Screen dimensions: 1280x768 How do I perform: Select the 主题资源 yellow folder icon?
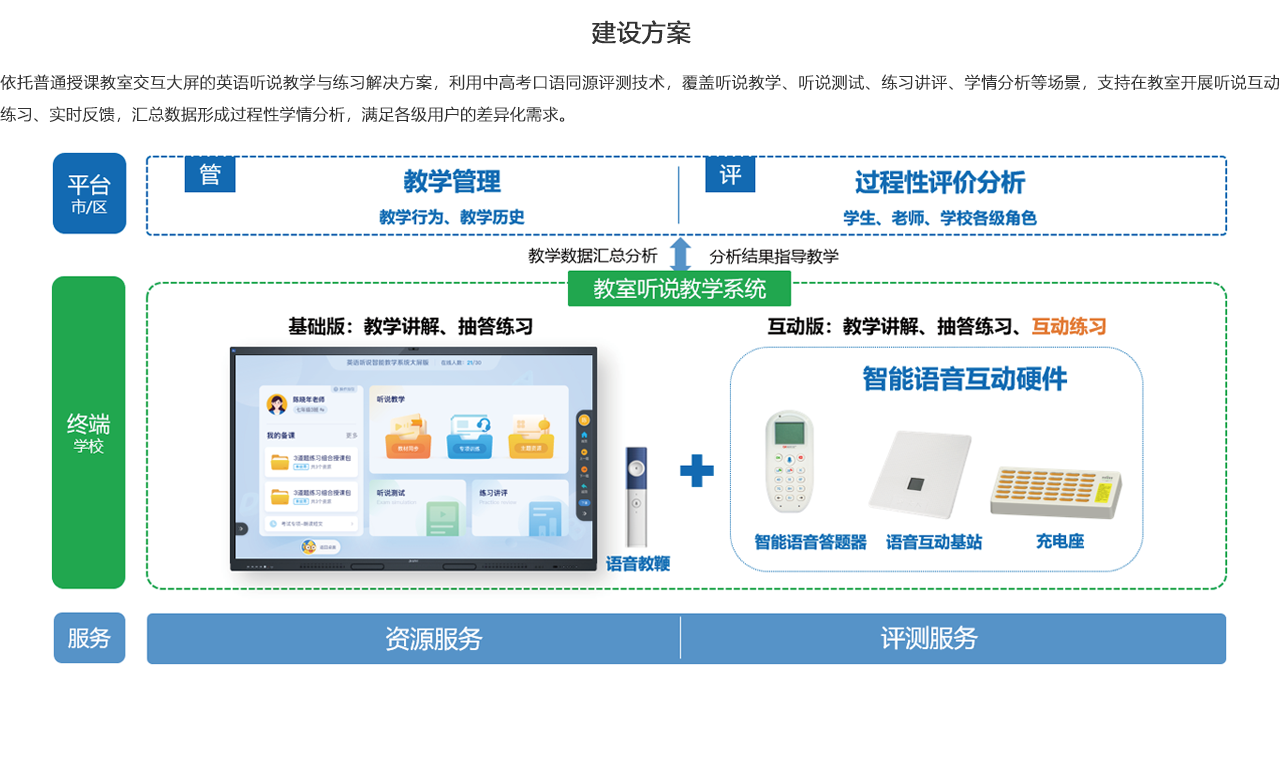[x=531, y=437]
